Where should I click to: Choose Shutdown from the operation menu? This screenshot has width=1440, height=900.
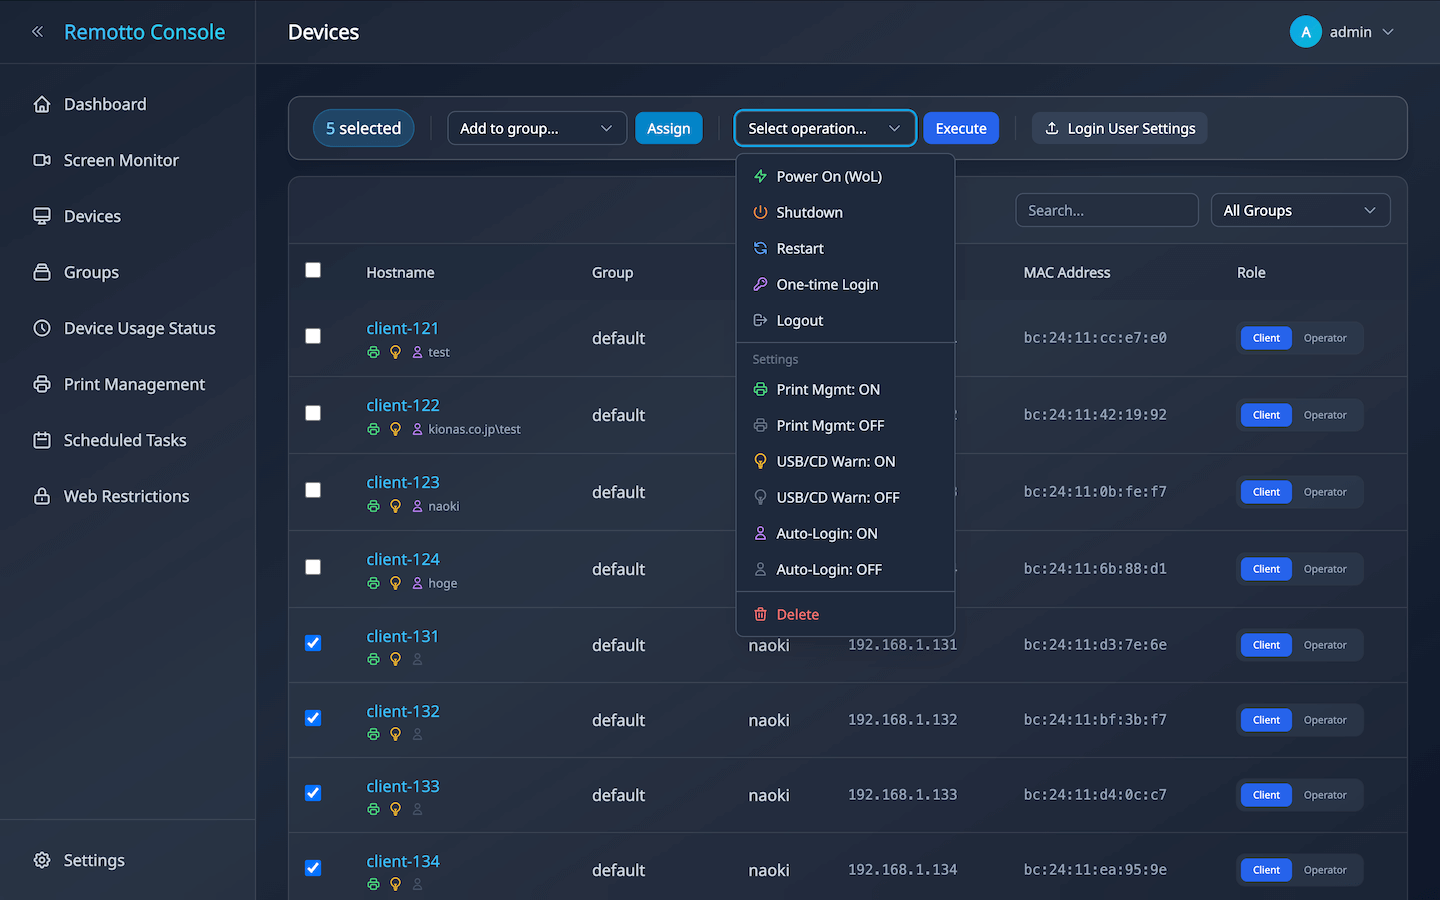(809, 212)
